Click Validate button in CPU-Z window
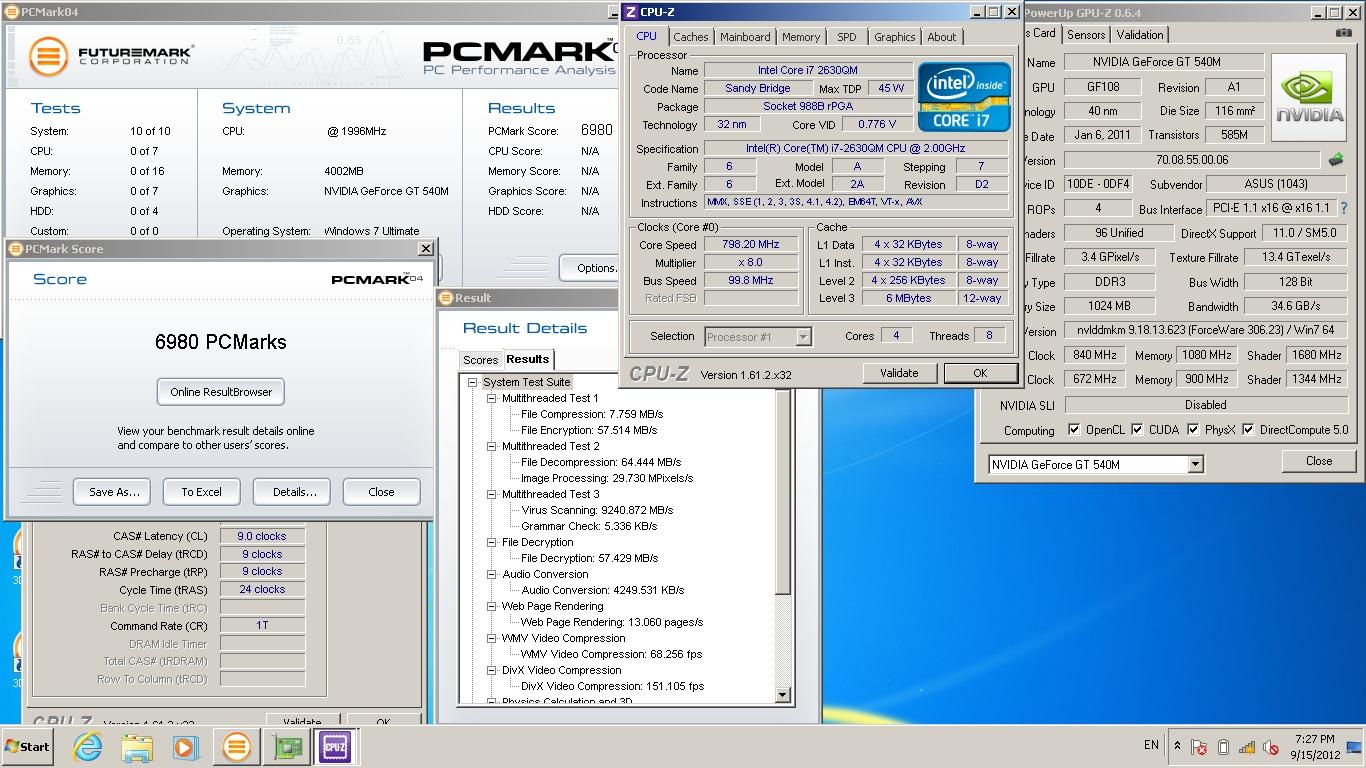This screenshot has height=768, width=1366. pos(899,373)
